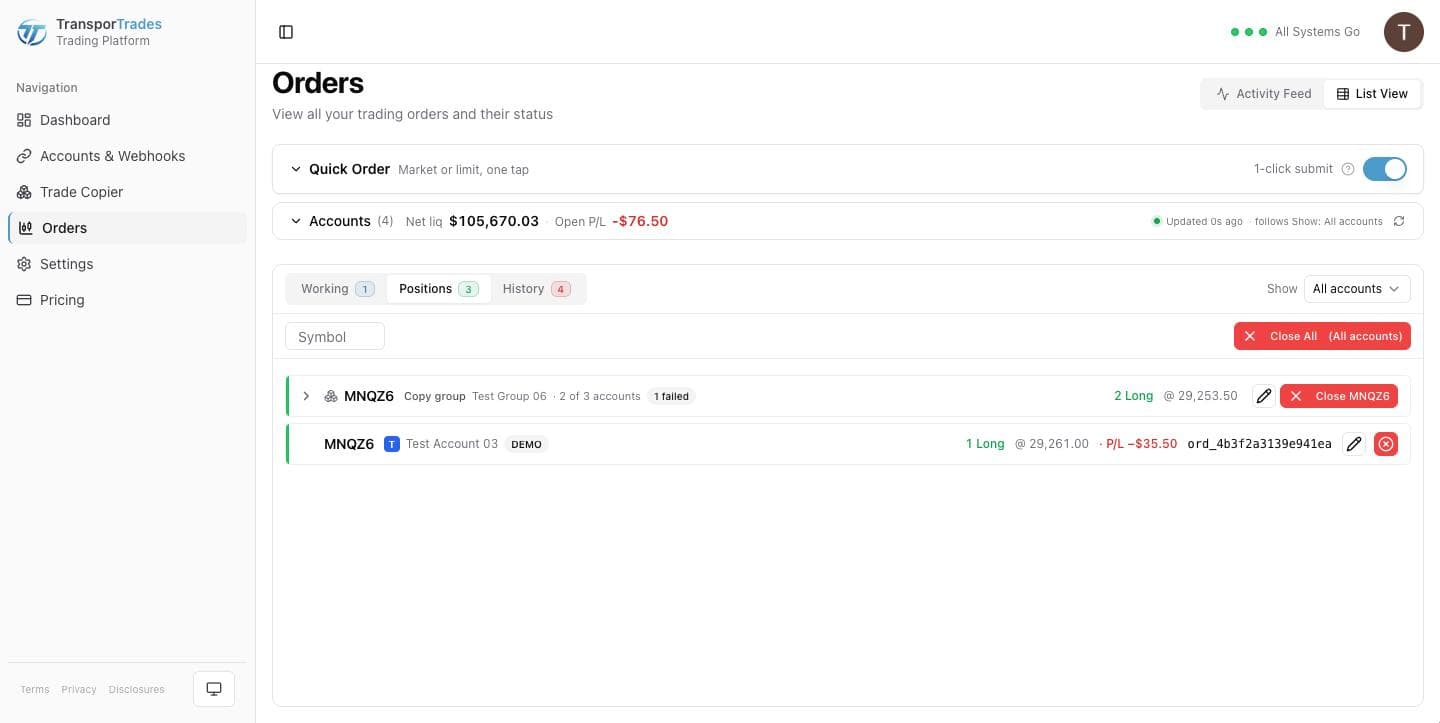Click the Net liq value $105,670.03

tap(494, 221)
